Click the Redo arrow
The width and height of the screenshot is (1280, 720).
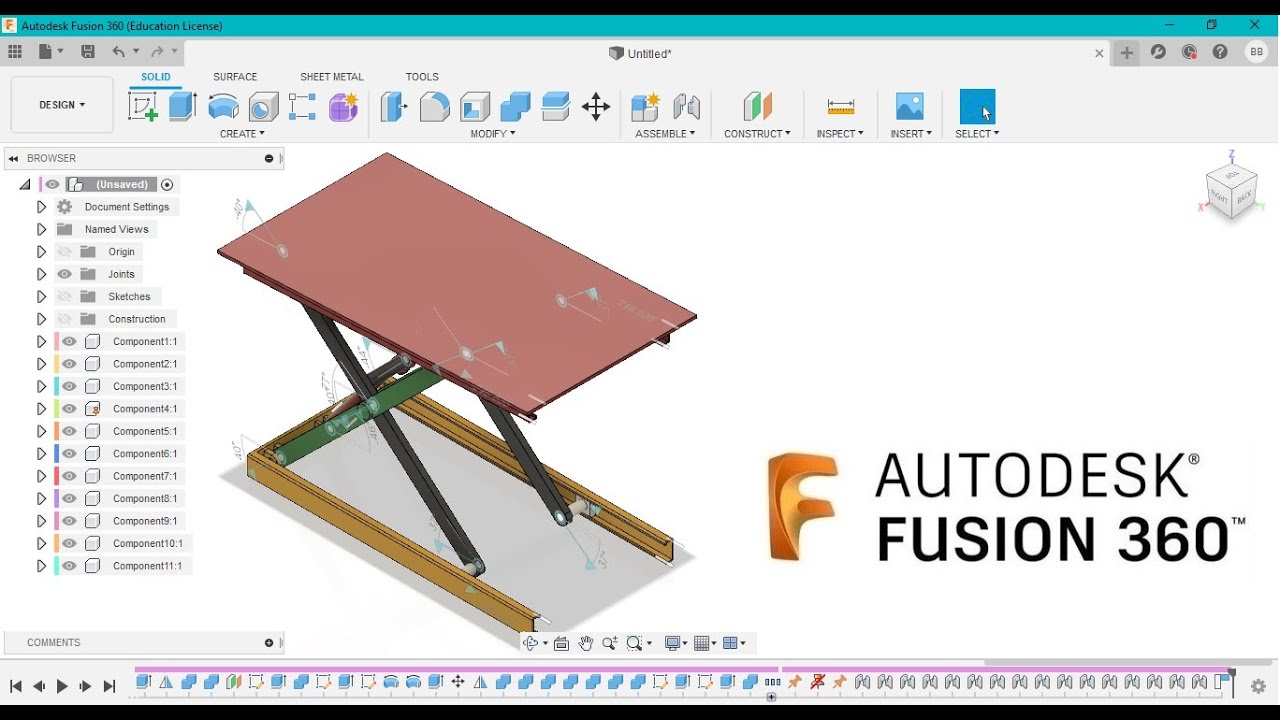tap(157, 52)
